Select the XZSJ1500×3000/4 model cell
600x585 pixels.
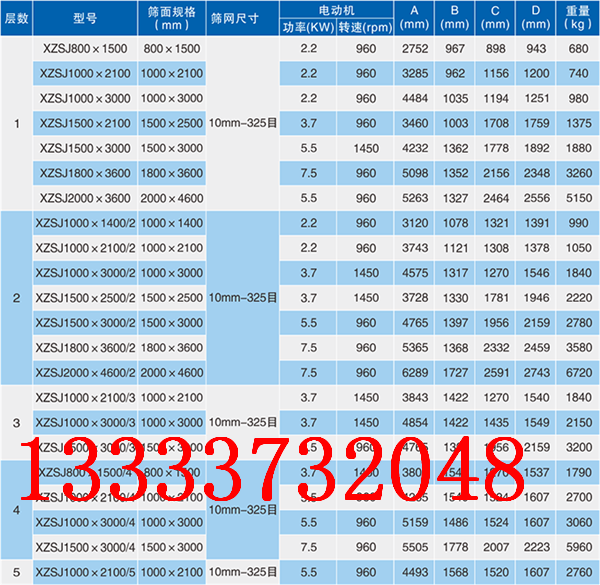(x=85, y=547)
